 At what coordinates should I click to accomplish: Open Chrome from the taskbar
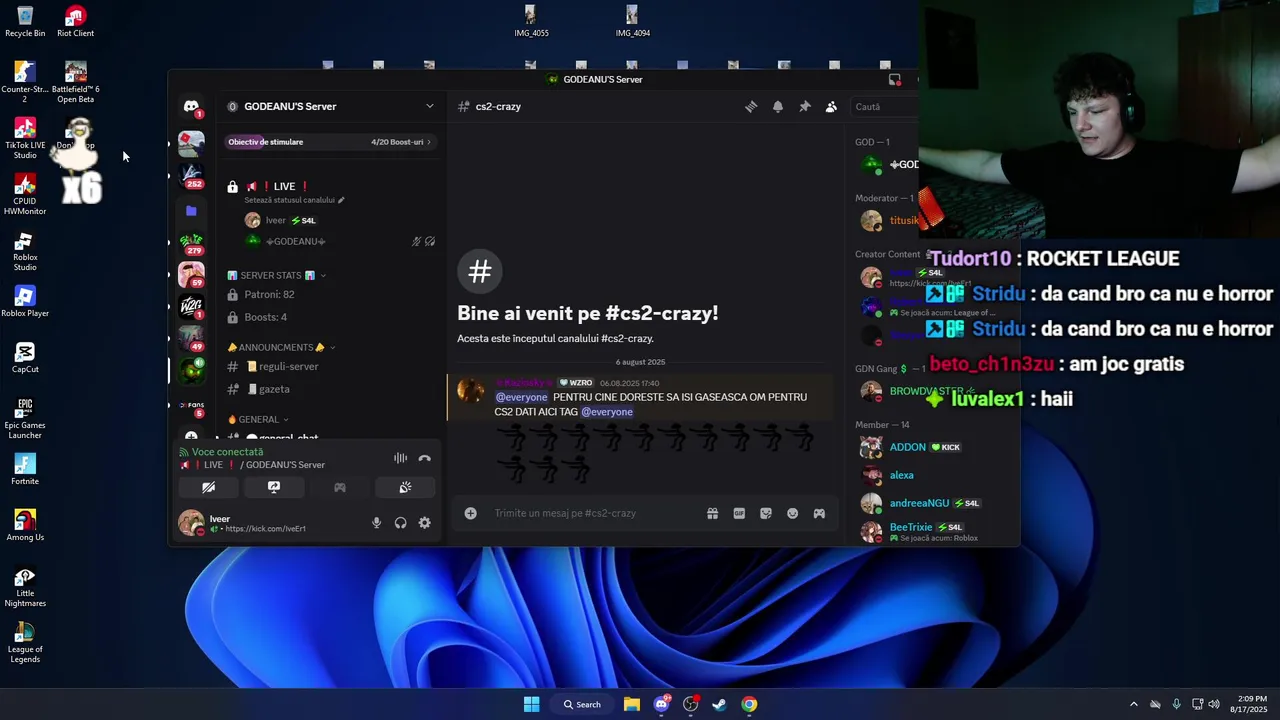click(749, 704)
